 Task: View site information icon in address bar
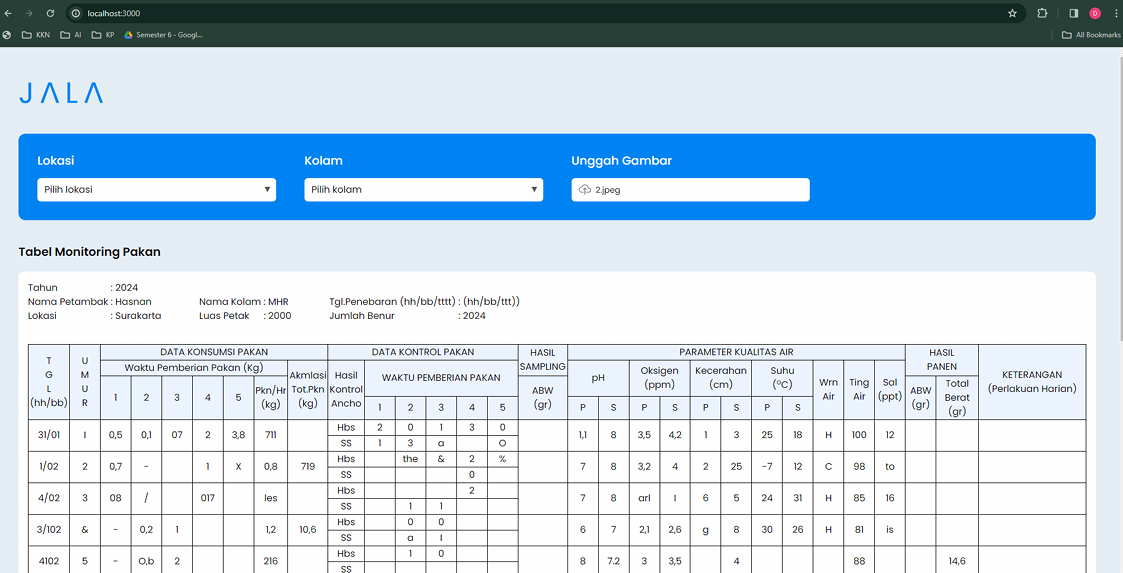click(x=76, y=13)
